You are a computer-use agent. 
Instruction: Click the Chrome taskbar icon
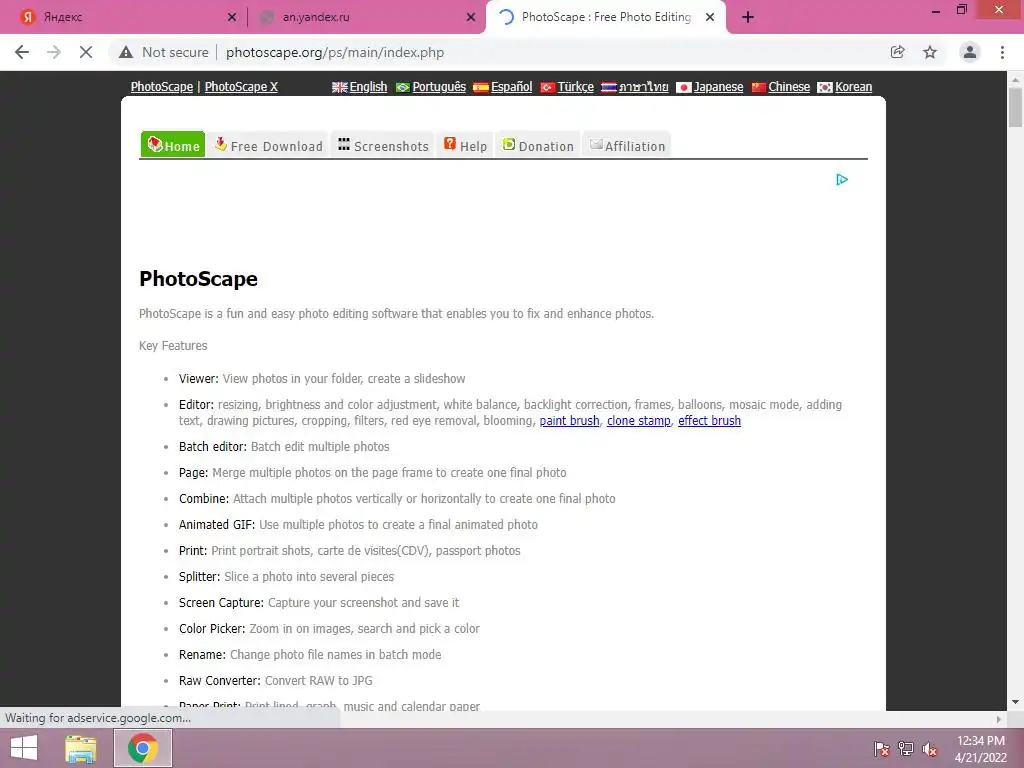[x=143, y=748]
